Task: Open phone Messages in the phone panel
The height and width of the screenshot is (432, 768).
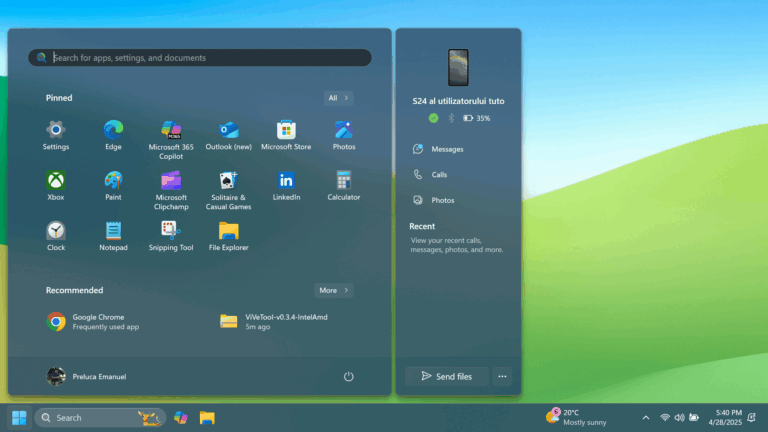Action: click(x=438, y=149)
